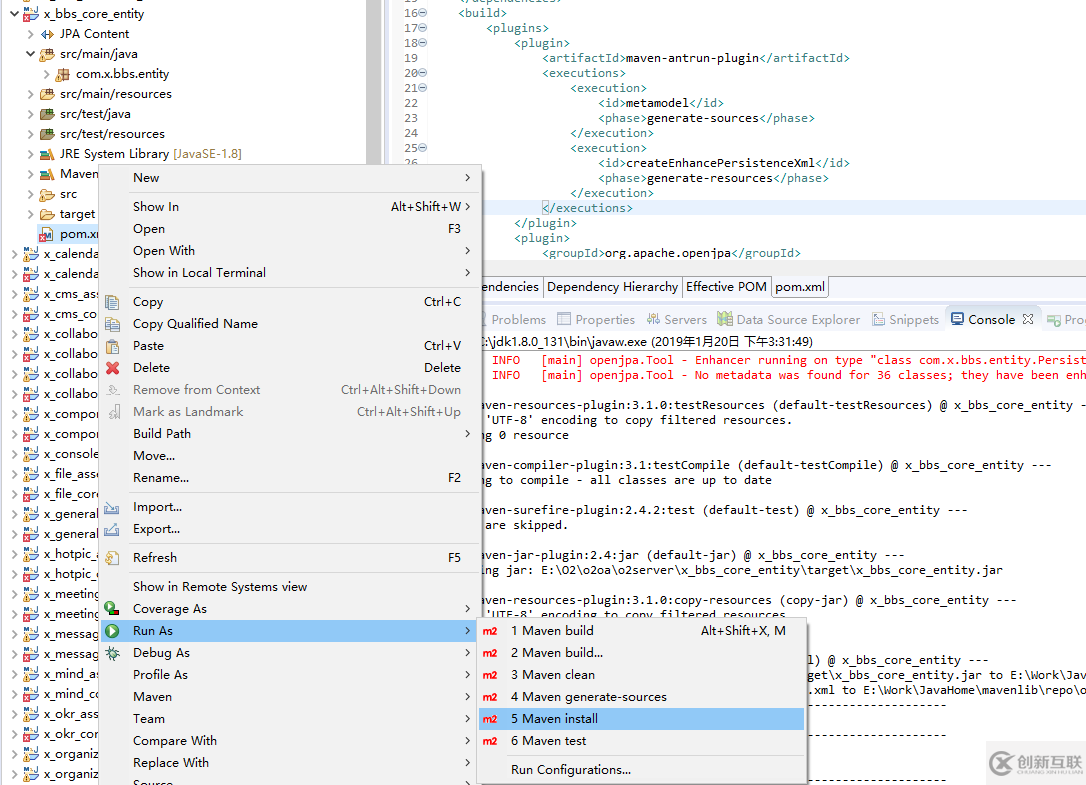The width and height of the screenshot is (1086, 785).
Task: Click the Properties view icon
Action: pos(564,319)
